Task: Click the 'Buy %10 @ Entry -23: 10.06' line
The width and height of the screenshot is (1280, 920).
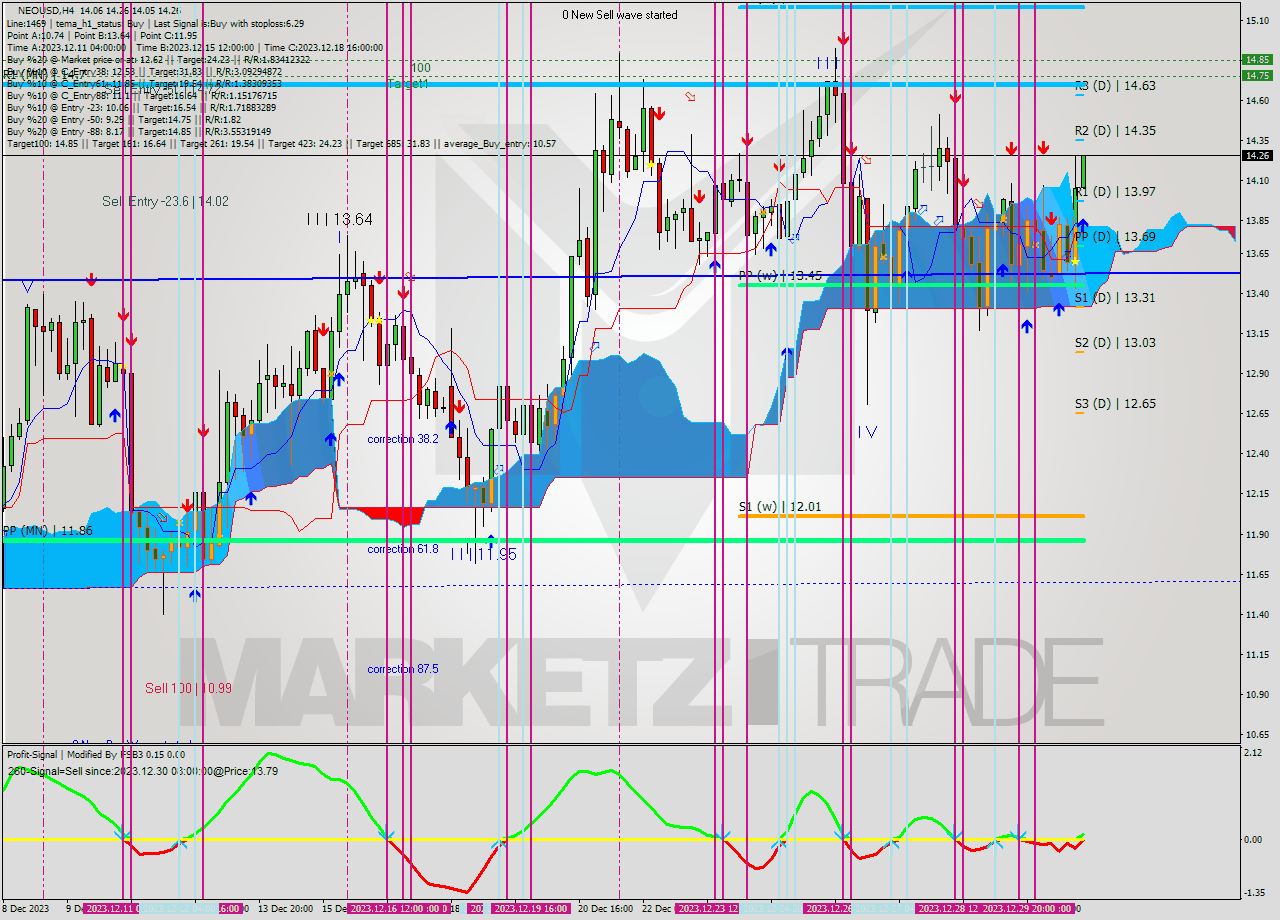Action: coord(141,107)
